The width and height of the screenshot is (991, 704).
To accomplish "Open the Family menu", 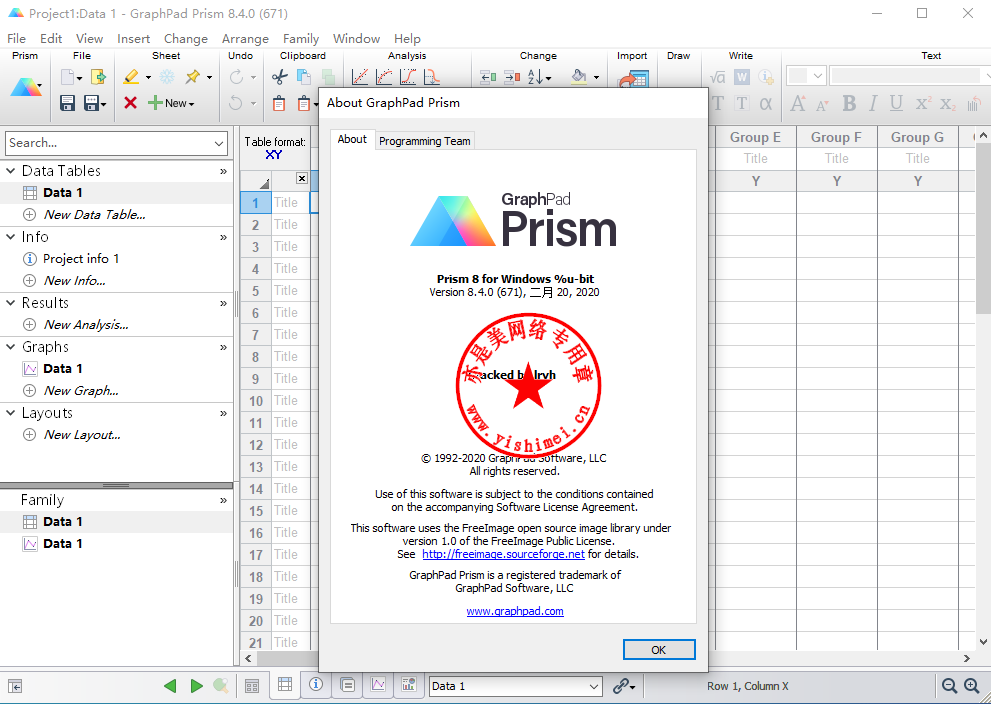I will click(x=301, y=39).
